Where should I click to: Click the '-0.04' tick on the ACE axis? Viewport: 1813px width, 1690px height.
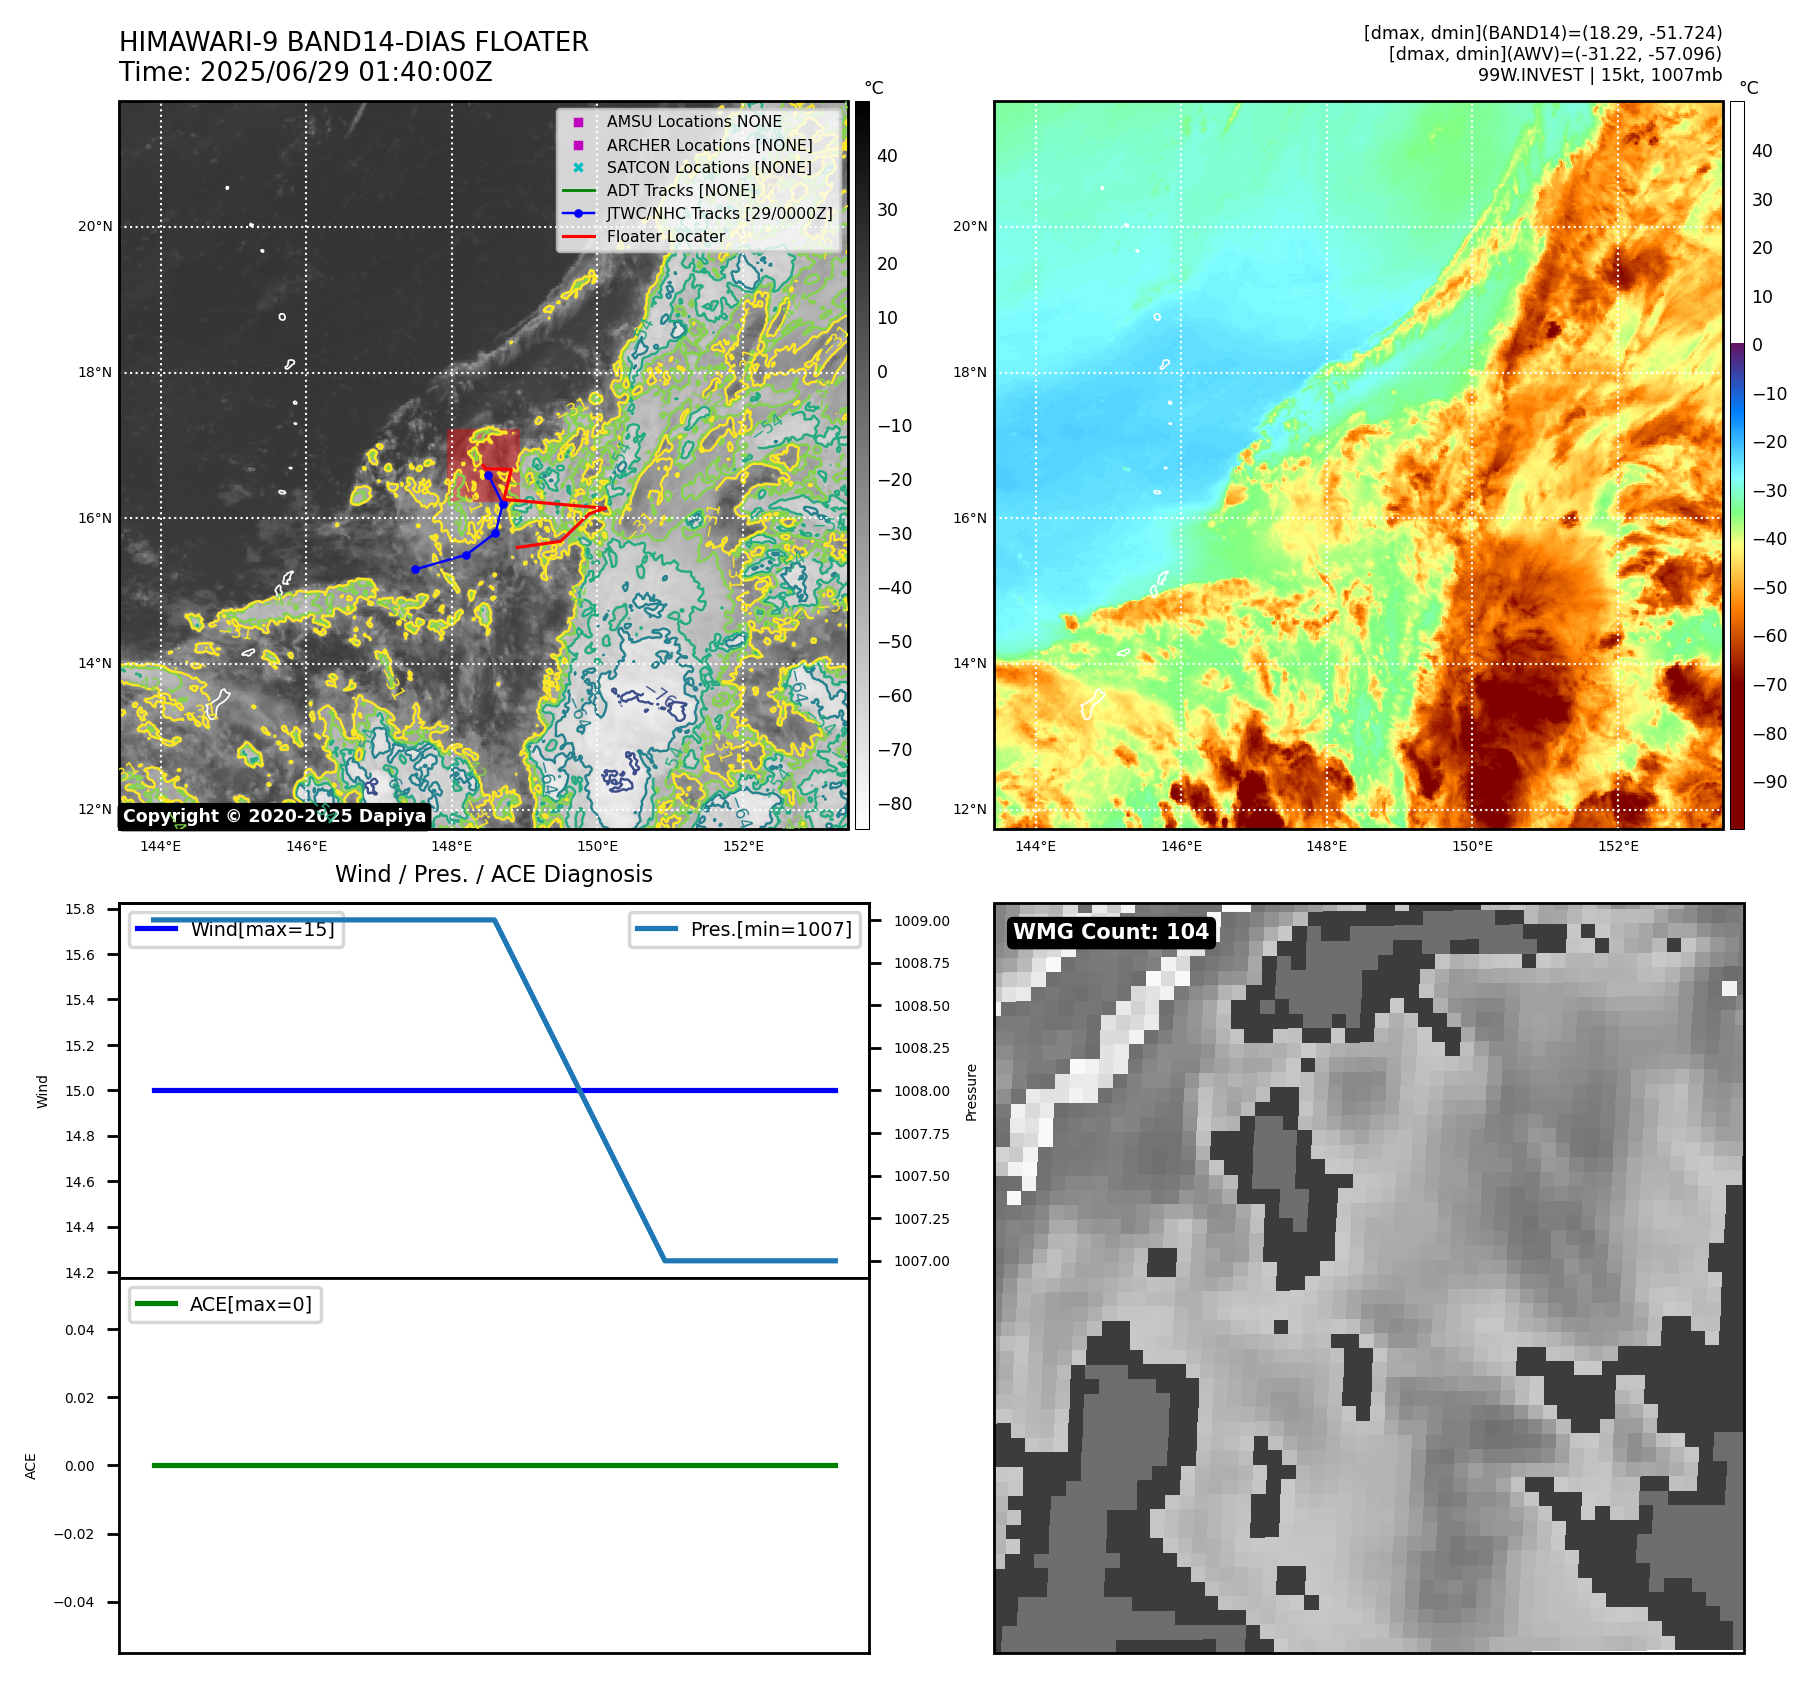tap(75, 1602)
